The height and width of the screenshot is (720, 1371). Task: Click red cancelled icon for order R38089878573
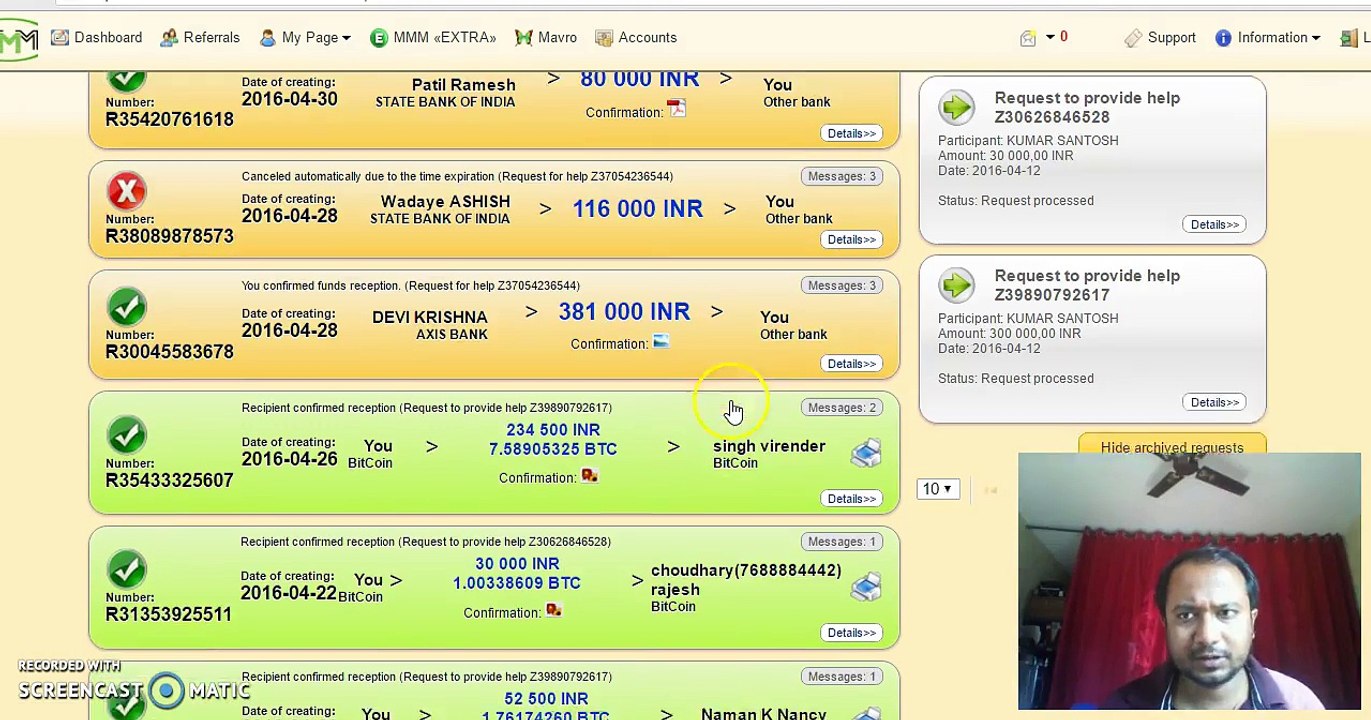pyautogui.click(x=127, y=191)
